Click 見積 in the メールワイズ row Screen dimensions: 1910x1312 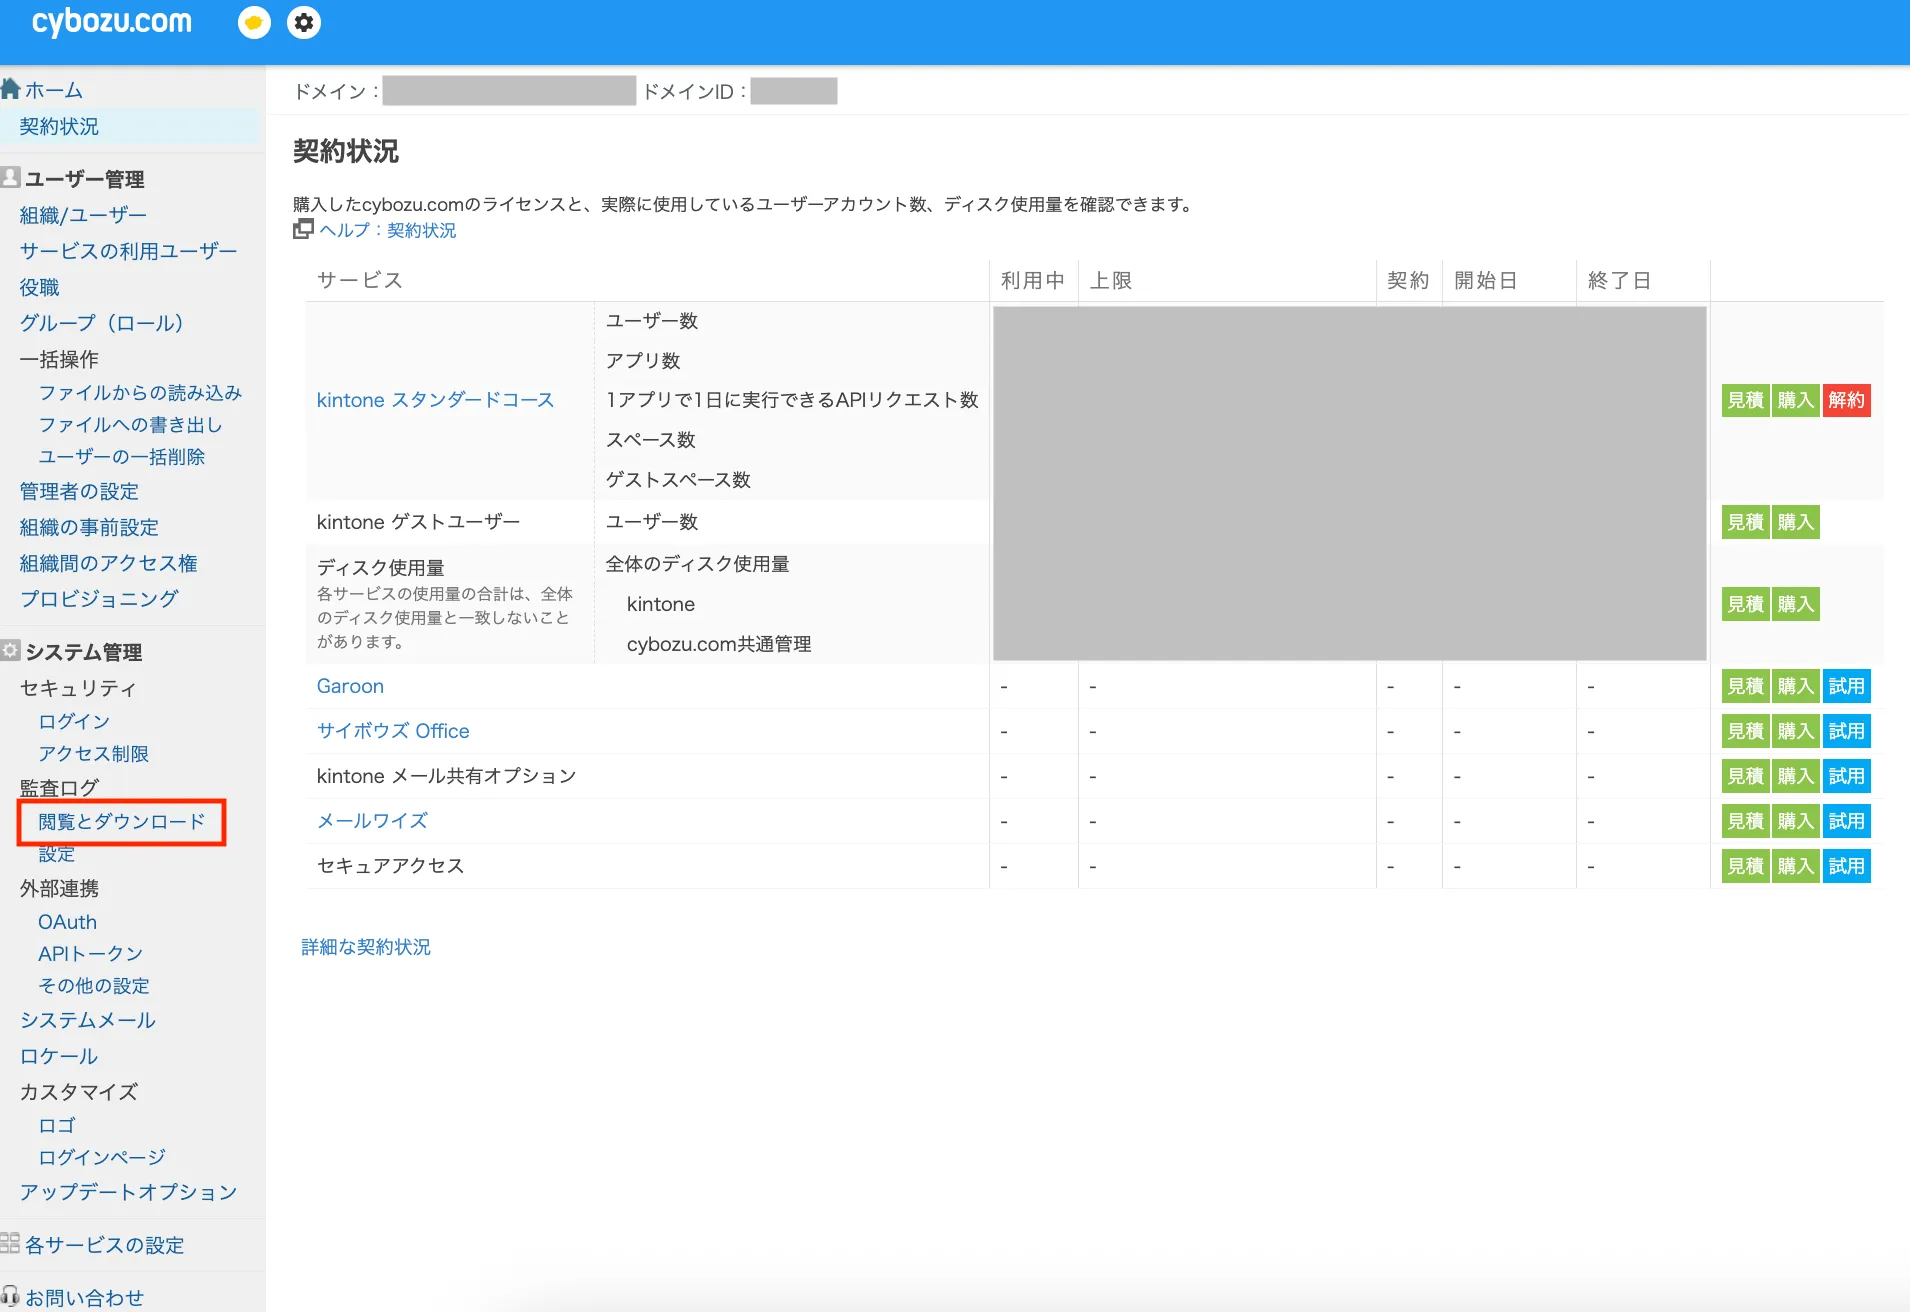(x=1745, y=821)
